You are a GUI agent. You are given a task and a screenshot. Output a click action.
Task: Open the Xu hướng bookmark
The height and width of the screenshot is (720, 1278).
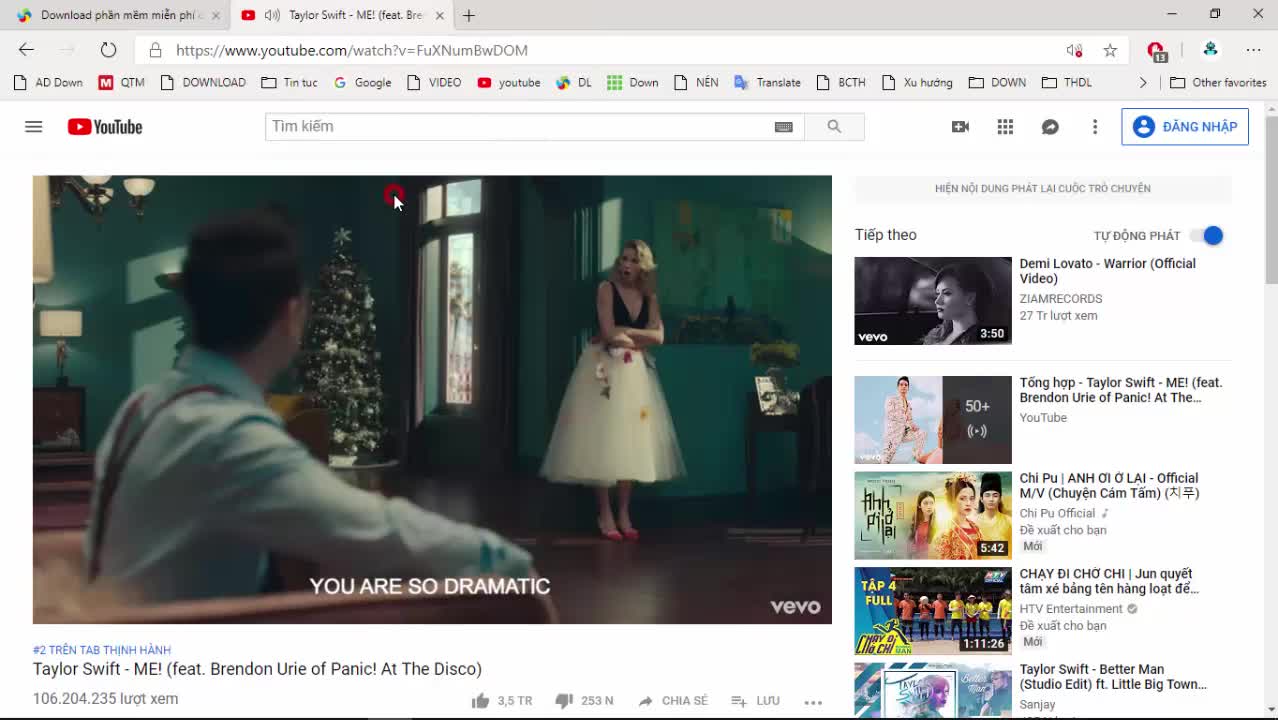click(x=917, y=83)
